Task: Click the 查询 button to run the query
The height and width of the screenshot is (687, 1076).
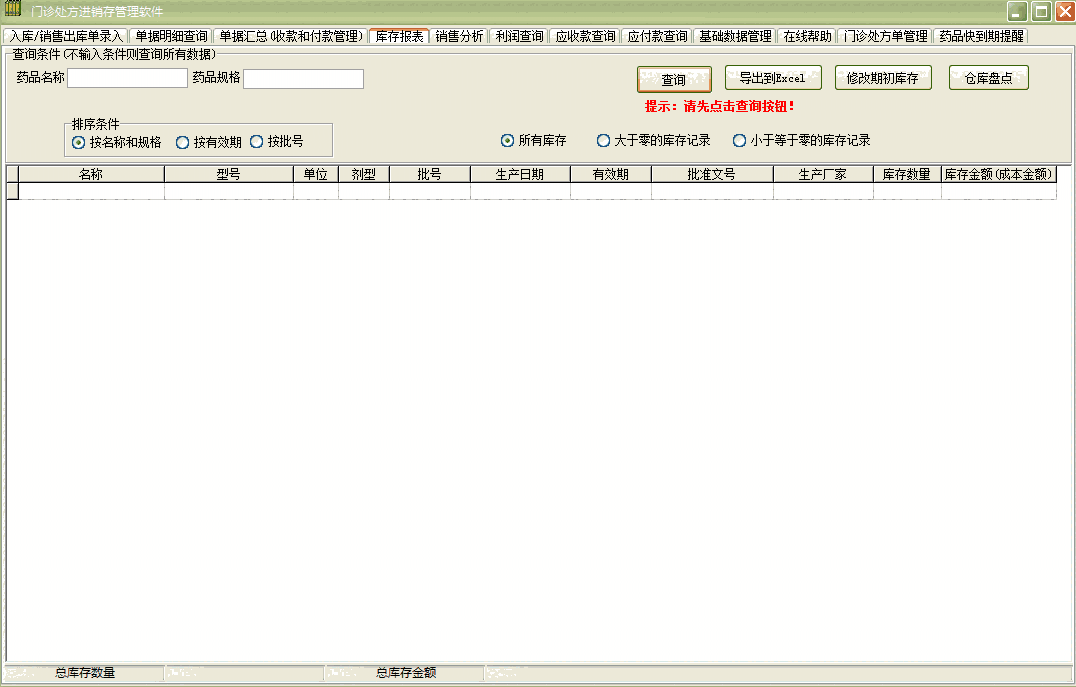Action: 673,77
